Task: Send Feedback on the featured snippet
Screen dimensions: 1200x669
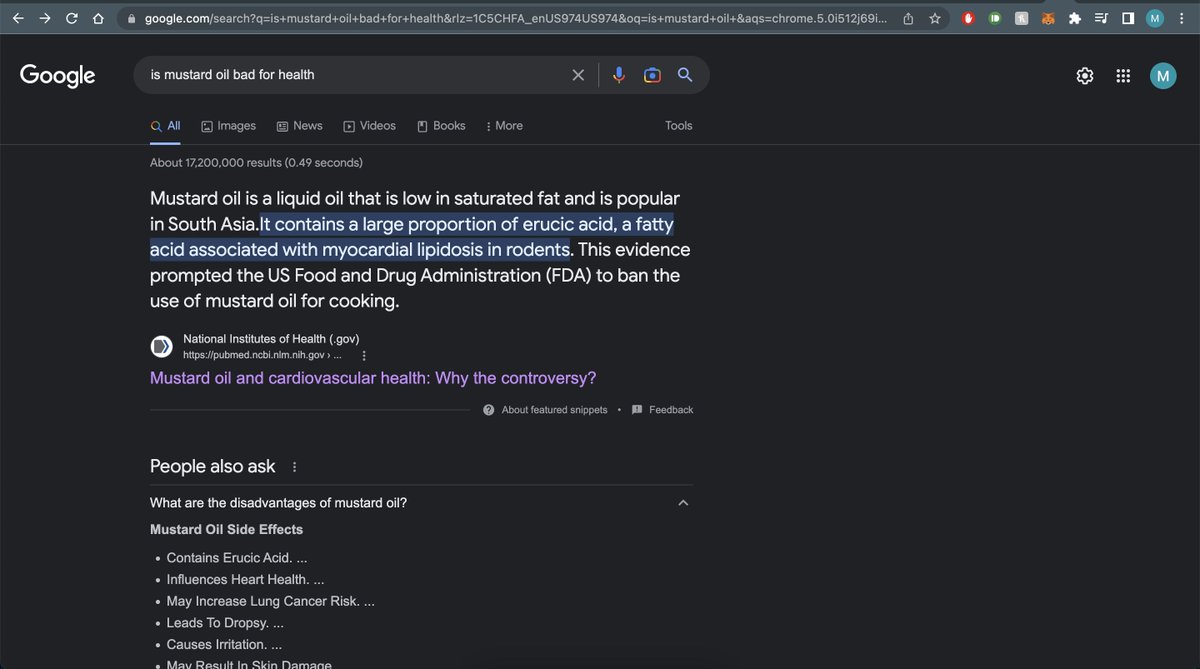Action: tap(662, 410)
